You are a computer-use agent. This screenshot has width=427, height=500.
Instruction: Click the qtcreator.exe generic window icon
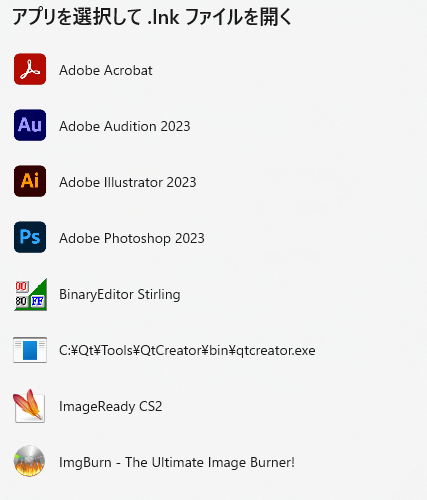click(30, 350)
